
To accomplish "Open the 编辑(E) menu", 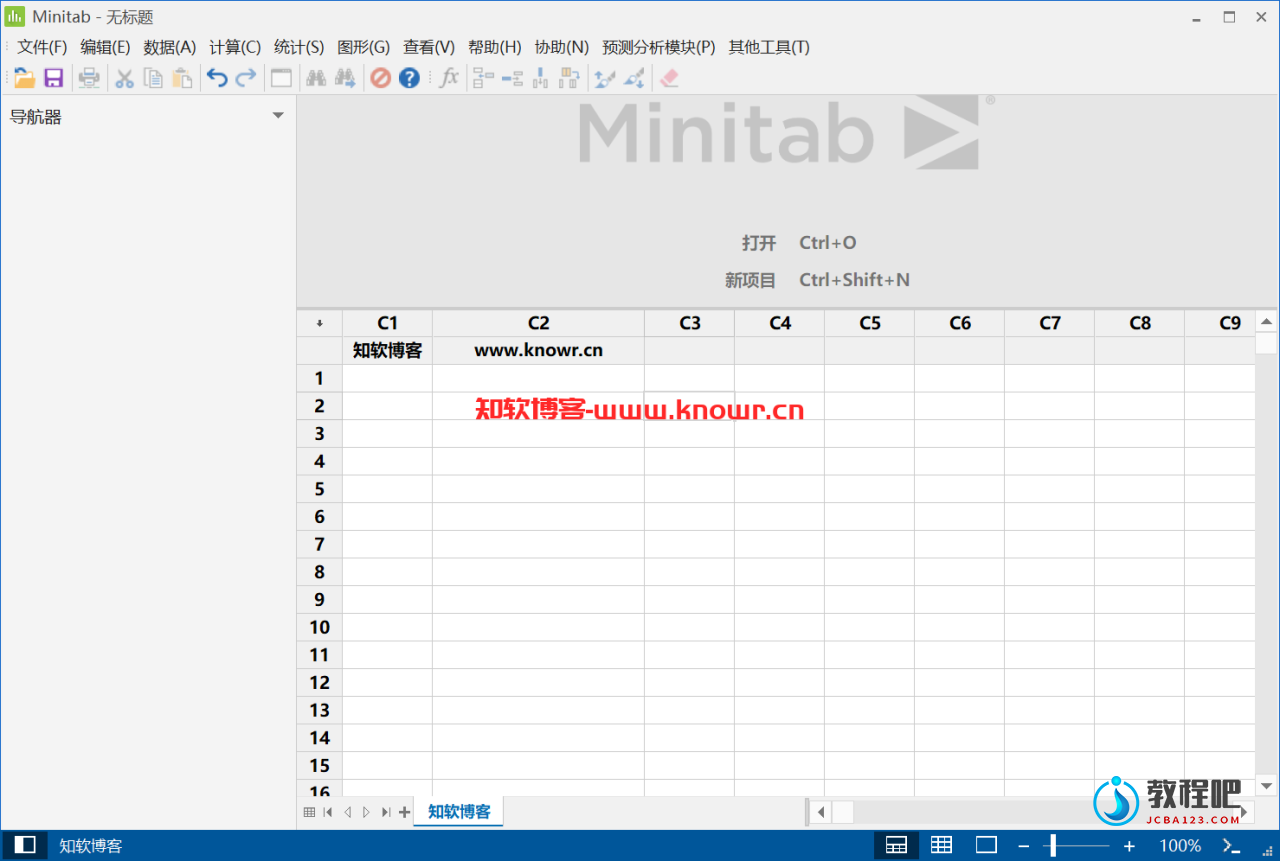I will 105,47.
